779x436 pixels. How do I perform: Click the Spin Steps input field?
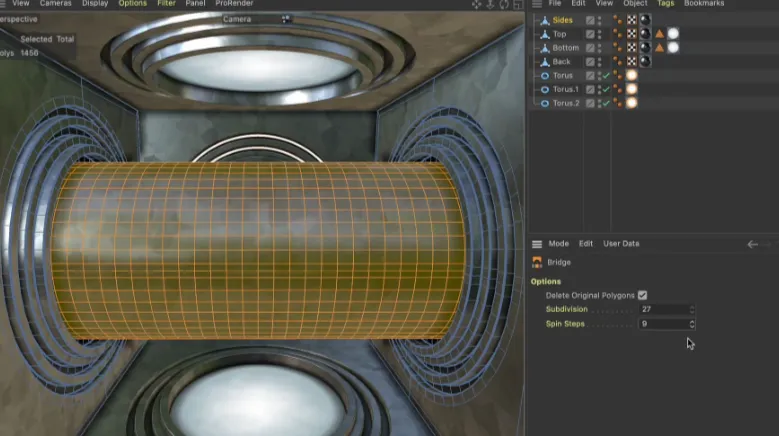(x=662, y=324)
